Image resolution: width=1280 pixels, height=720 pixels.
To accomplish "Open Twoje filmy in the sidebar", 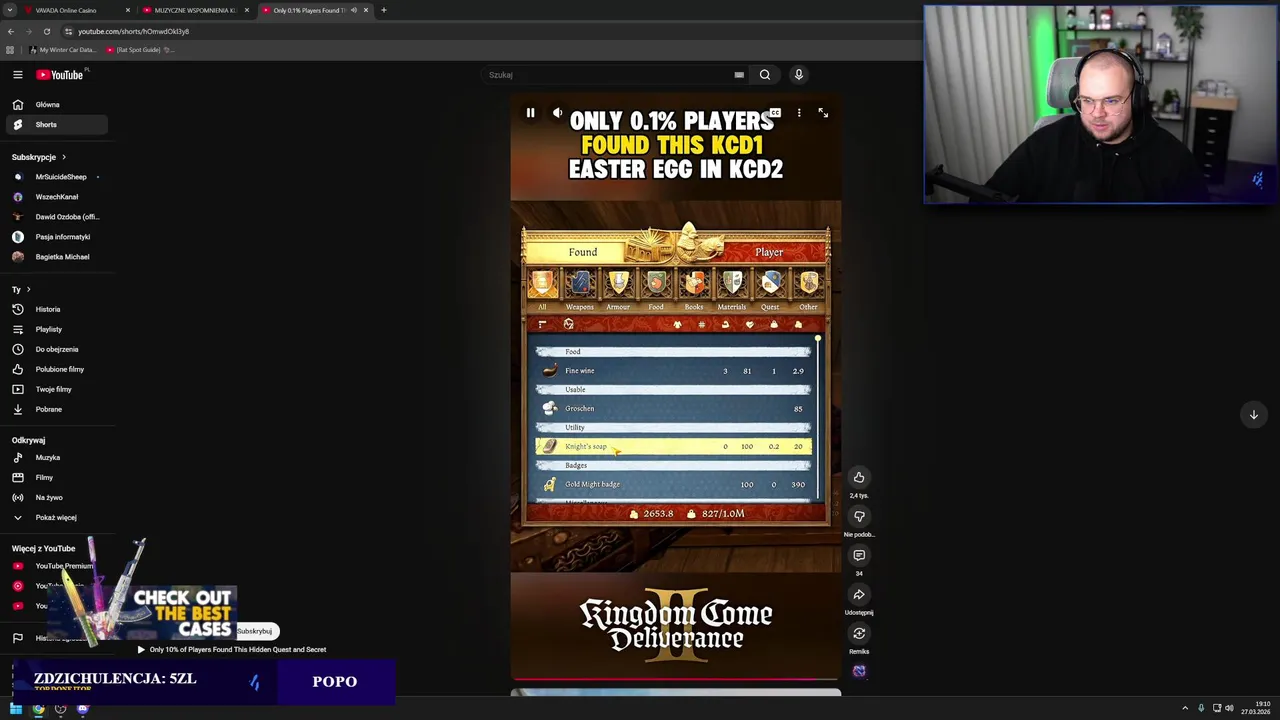I will pyautogui.click(x=56, y=389).
